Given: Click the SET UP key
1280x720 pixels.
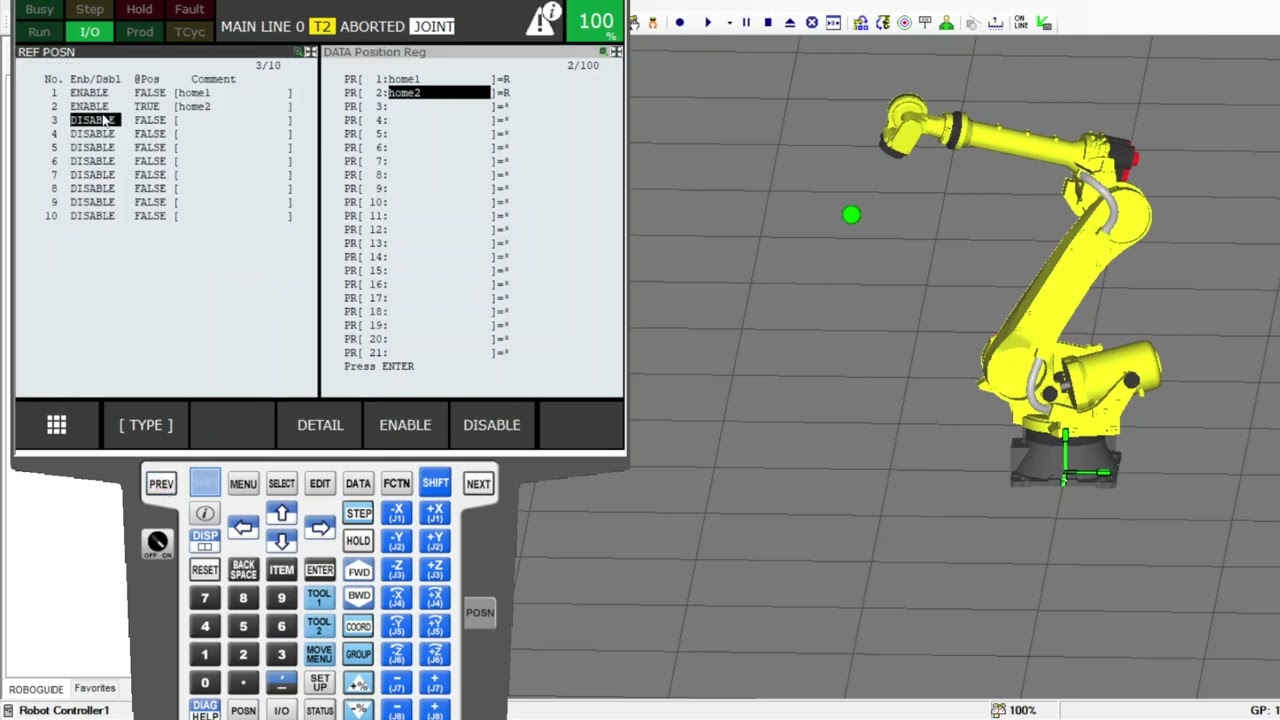Looking at the screenshot, I should [x=319, y=683].
